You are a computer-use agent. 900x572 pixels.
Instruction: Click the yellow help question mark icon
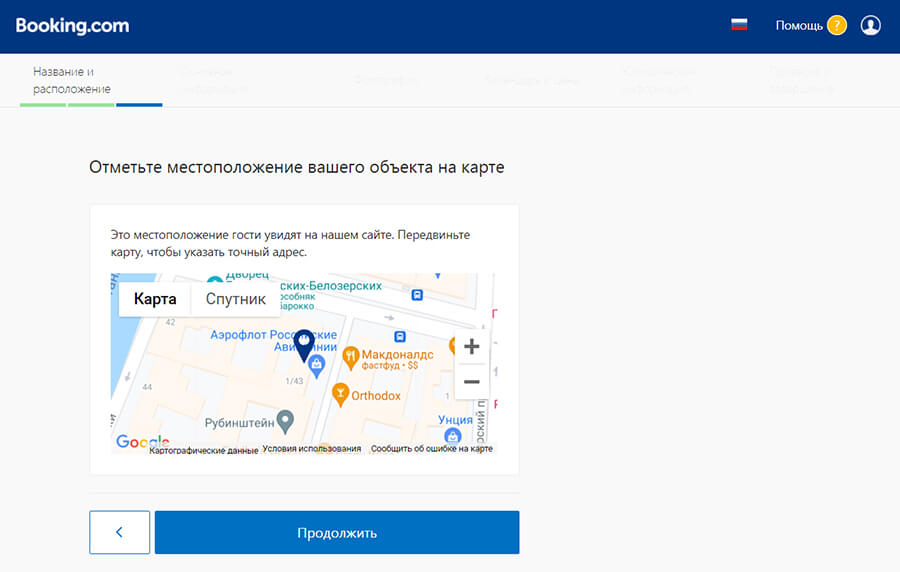tap(836, 25)
